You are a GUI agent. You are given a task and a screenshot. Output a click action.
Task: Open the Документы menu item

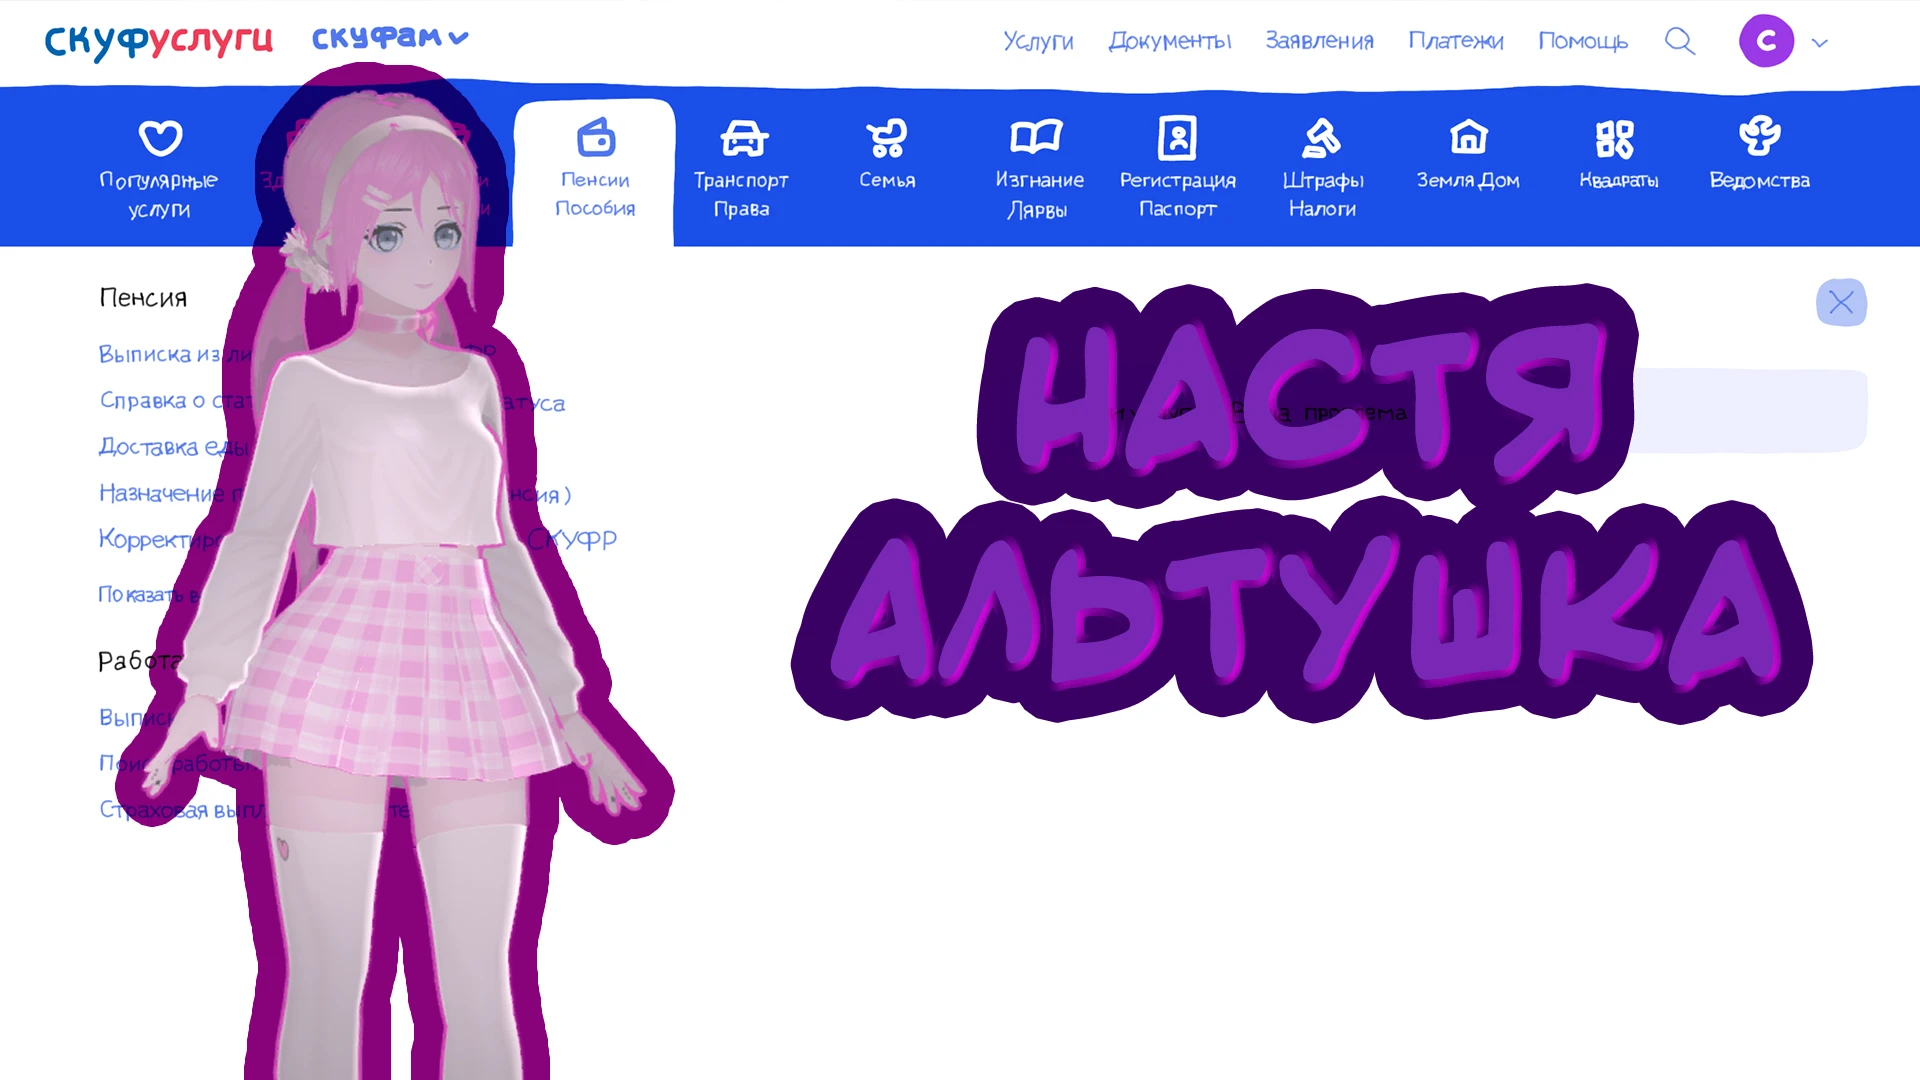tap(1170, 42)
